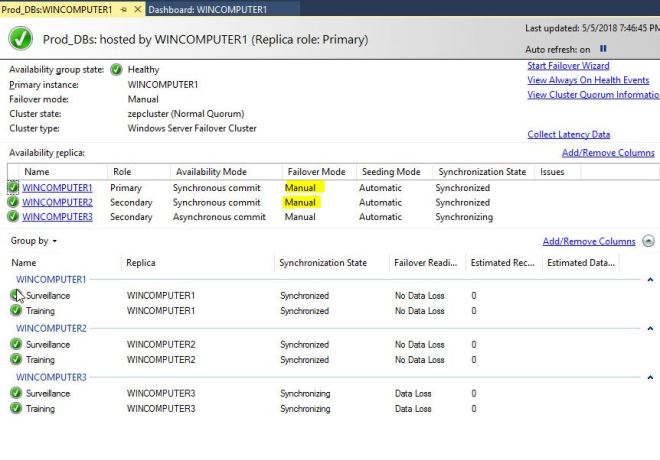Viewport: 660px width, 460px height.
Task: Click status icon of Surveillance under WINCOMPUTER2 group
Action: [16, 344]
